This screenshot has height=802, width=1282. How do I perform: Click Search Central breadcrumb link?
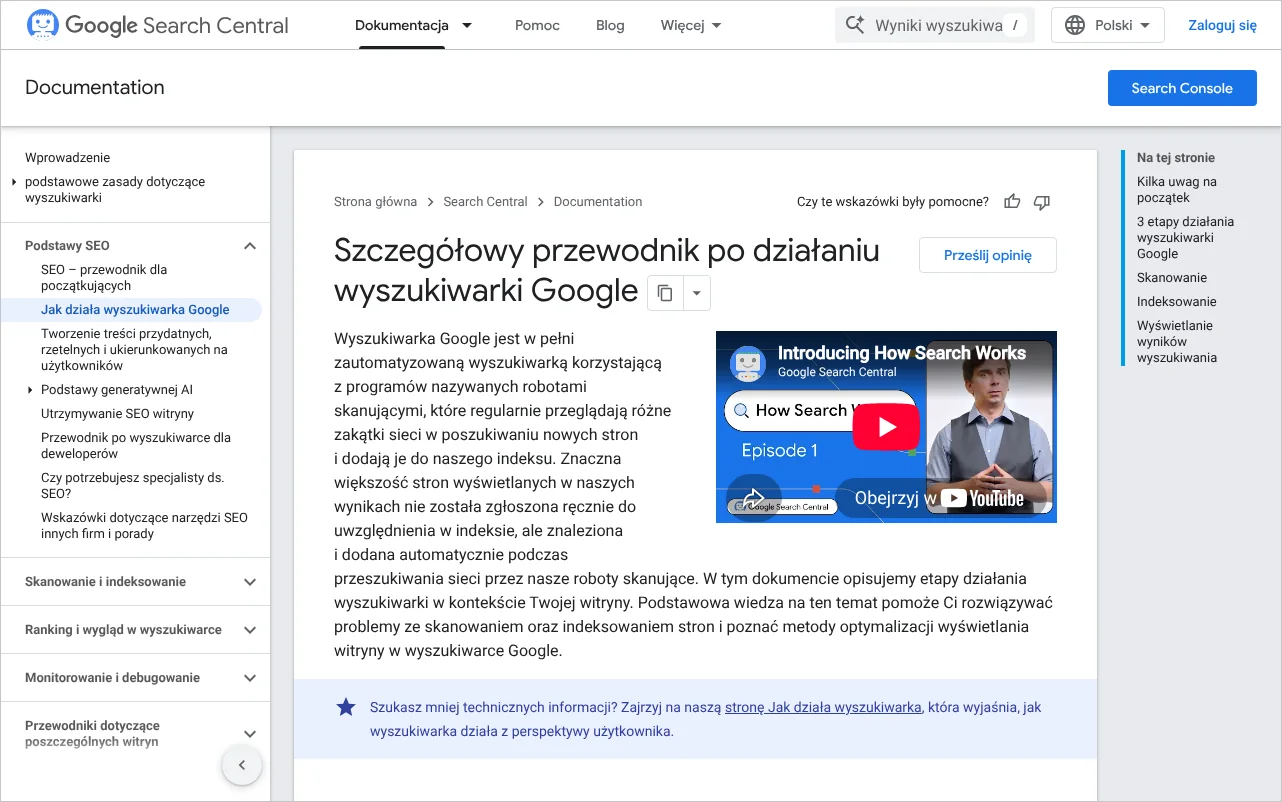click(485, 202)
